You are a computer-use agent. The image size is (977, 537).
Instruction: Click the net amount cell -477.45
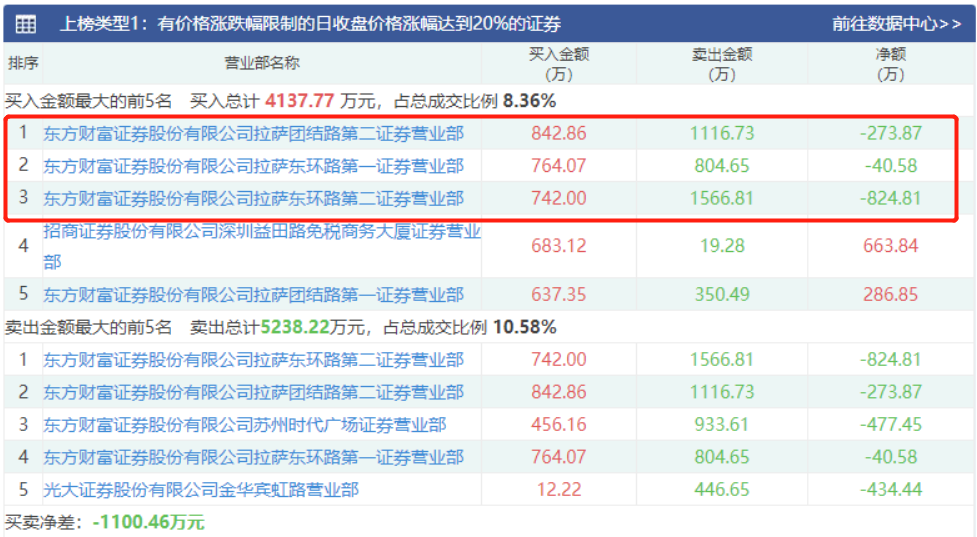890,425
